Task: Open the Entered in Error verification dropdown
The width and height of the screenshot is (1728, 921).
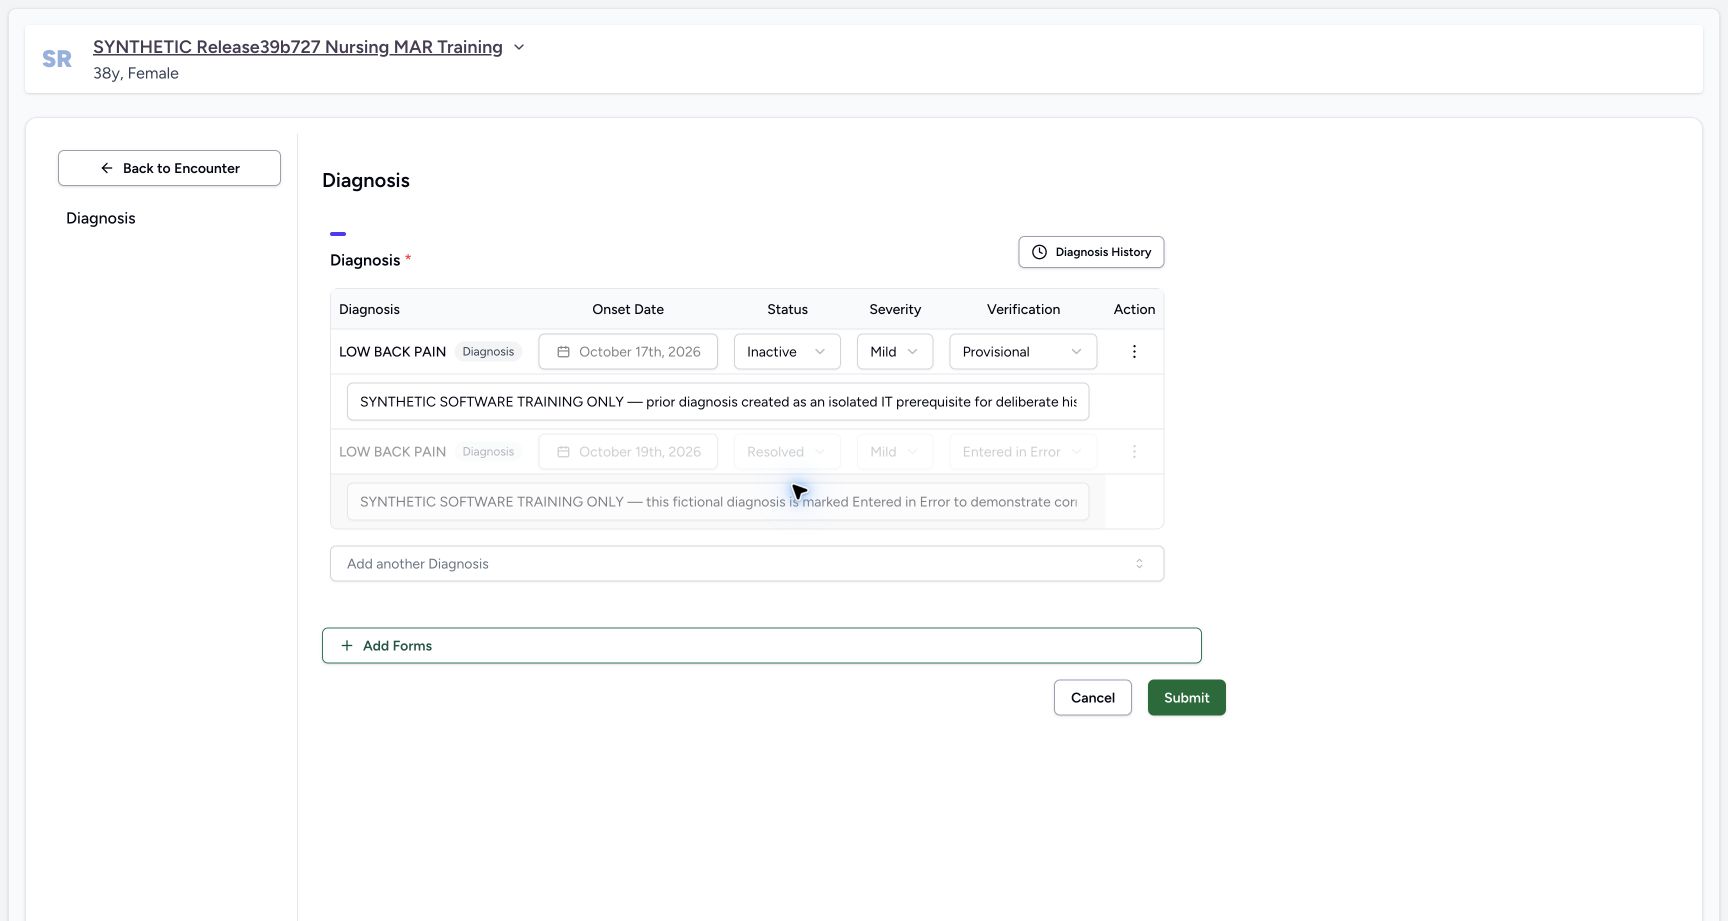Action: pos(1023,452)
